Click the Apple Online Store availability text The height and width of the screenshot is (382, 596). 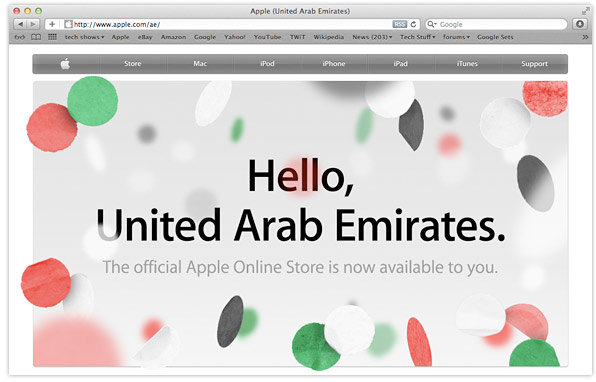(x=300, y=267)
